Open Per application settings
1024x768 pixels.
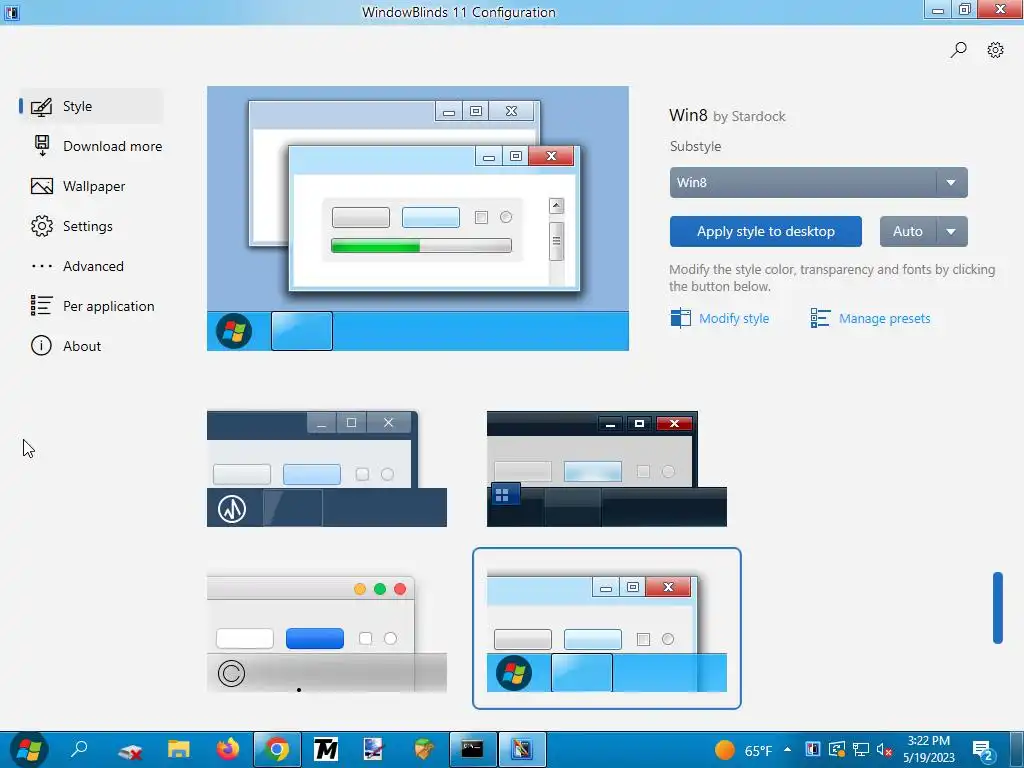coord(92,306)
